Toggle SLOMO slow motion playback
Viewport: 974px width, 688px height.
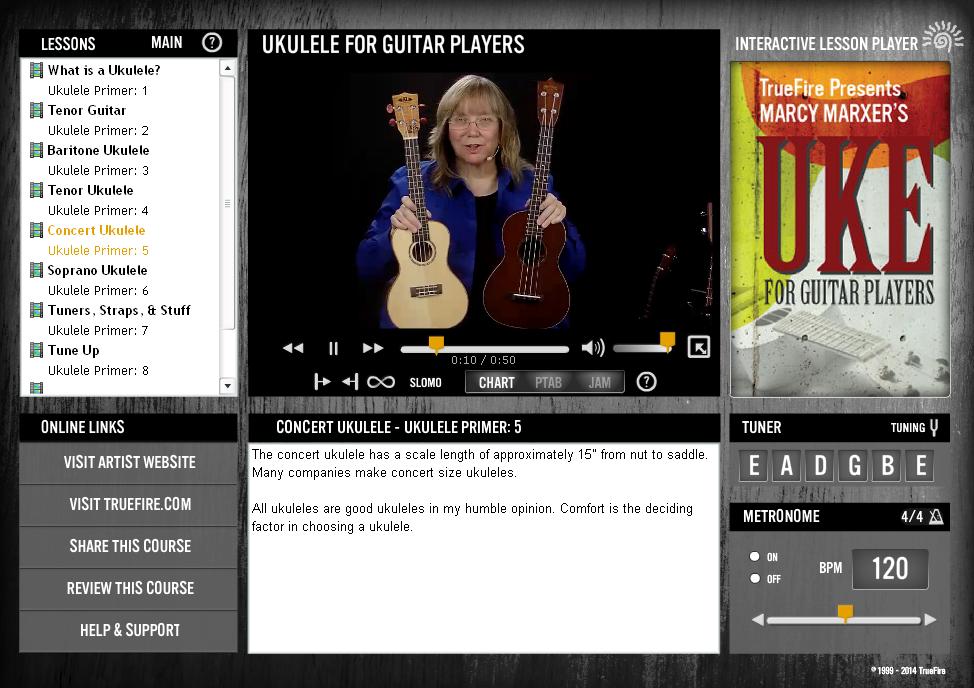point(426,382)
